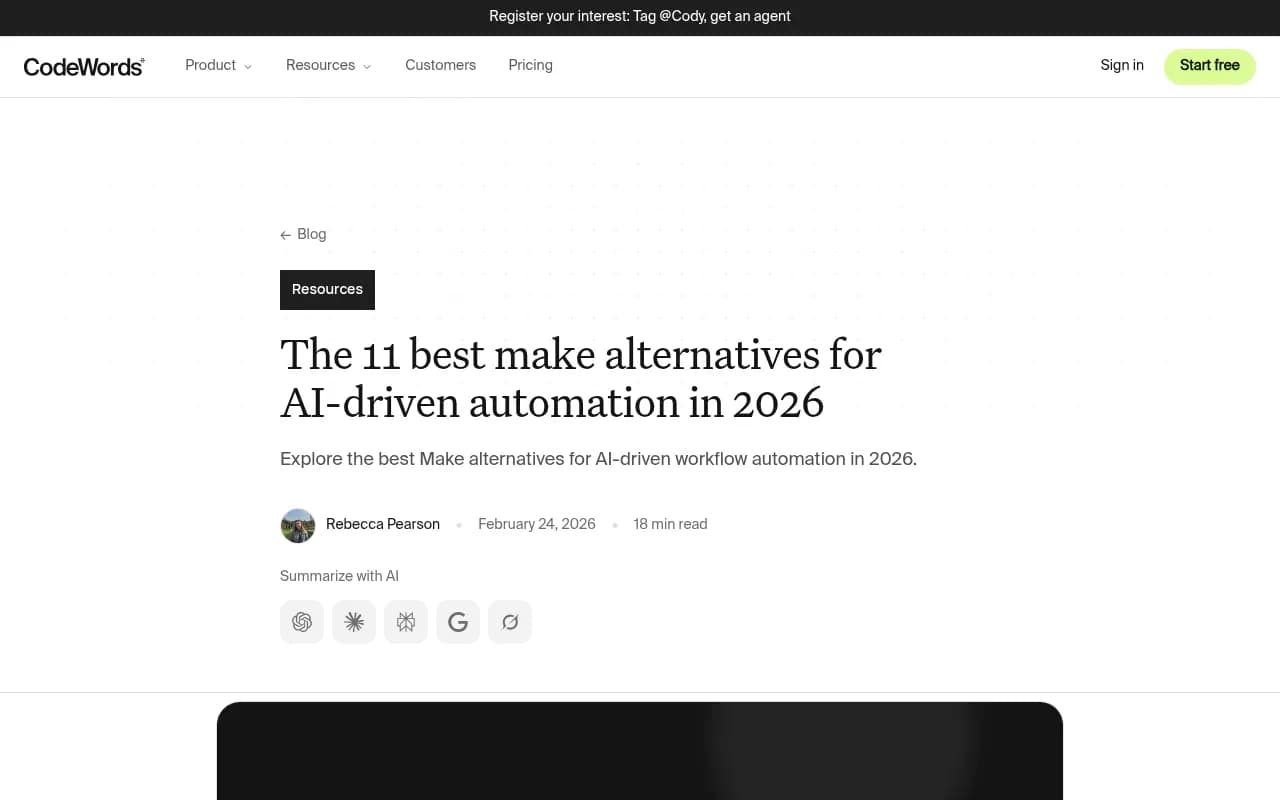Click the subtitle starting "Explore the best Make"

coord(598,459)
